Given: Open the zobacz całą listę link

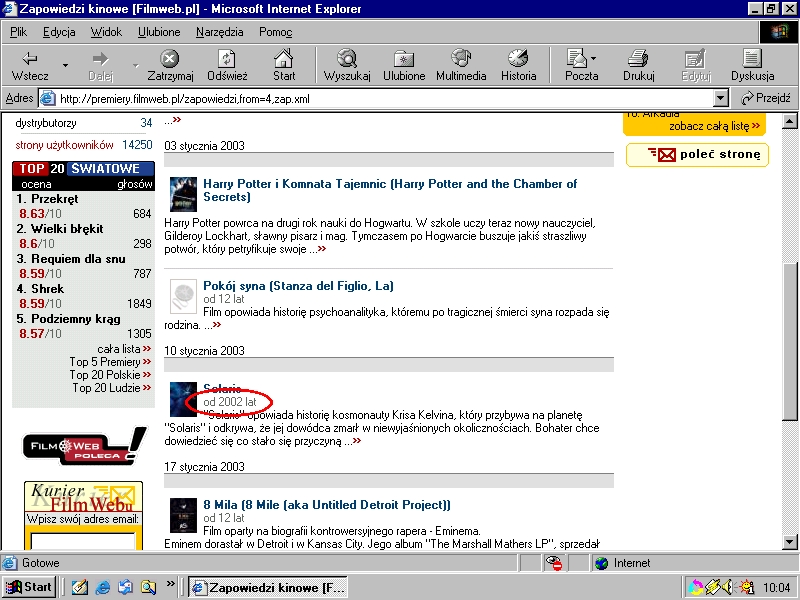Looking at the screenshot, I should point(714,126).
